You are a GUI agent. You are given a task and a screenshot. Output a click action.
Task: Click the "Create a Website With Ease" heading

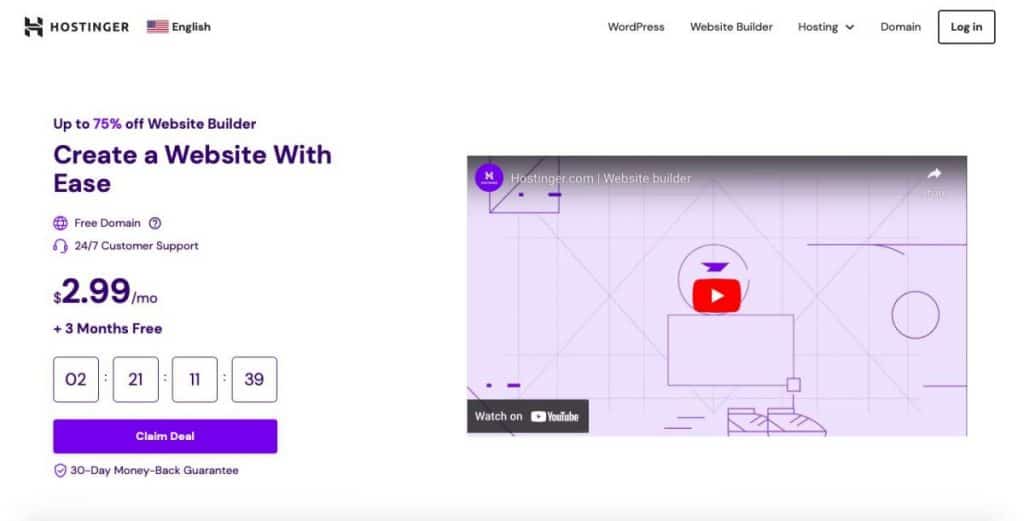[193, 169]
